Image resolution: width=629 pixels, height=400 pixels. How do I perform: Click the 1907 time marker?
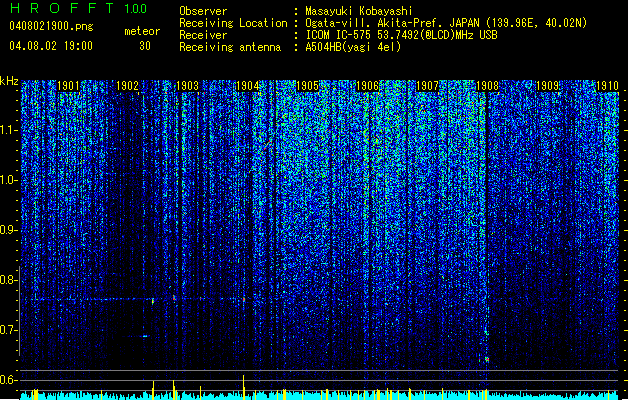427,86
